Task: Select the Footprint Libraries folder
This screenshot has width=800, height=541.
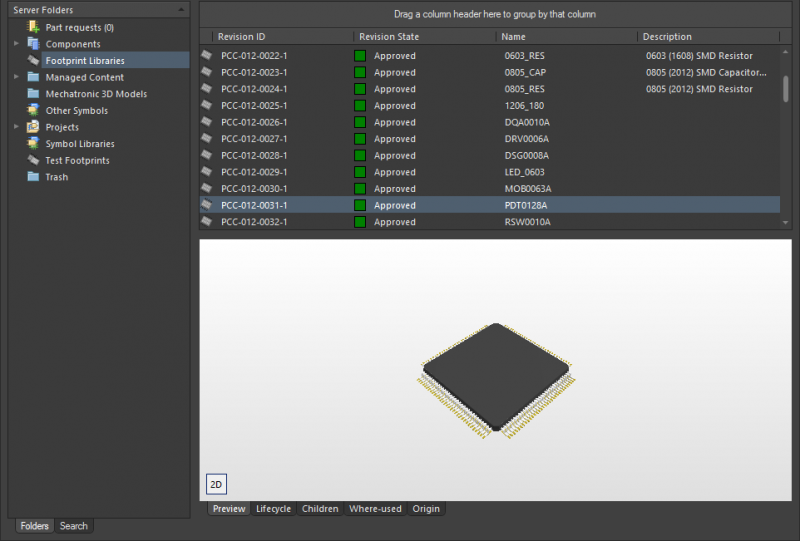Action: (85, 61)
